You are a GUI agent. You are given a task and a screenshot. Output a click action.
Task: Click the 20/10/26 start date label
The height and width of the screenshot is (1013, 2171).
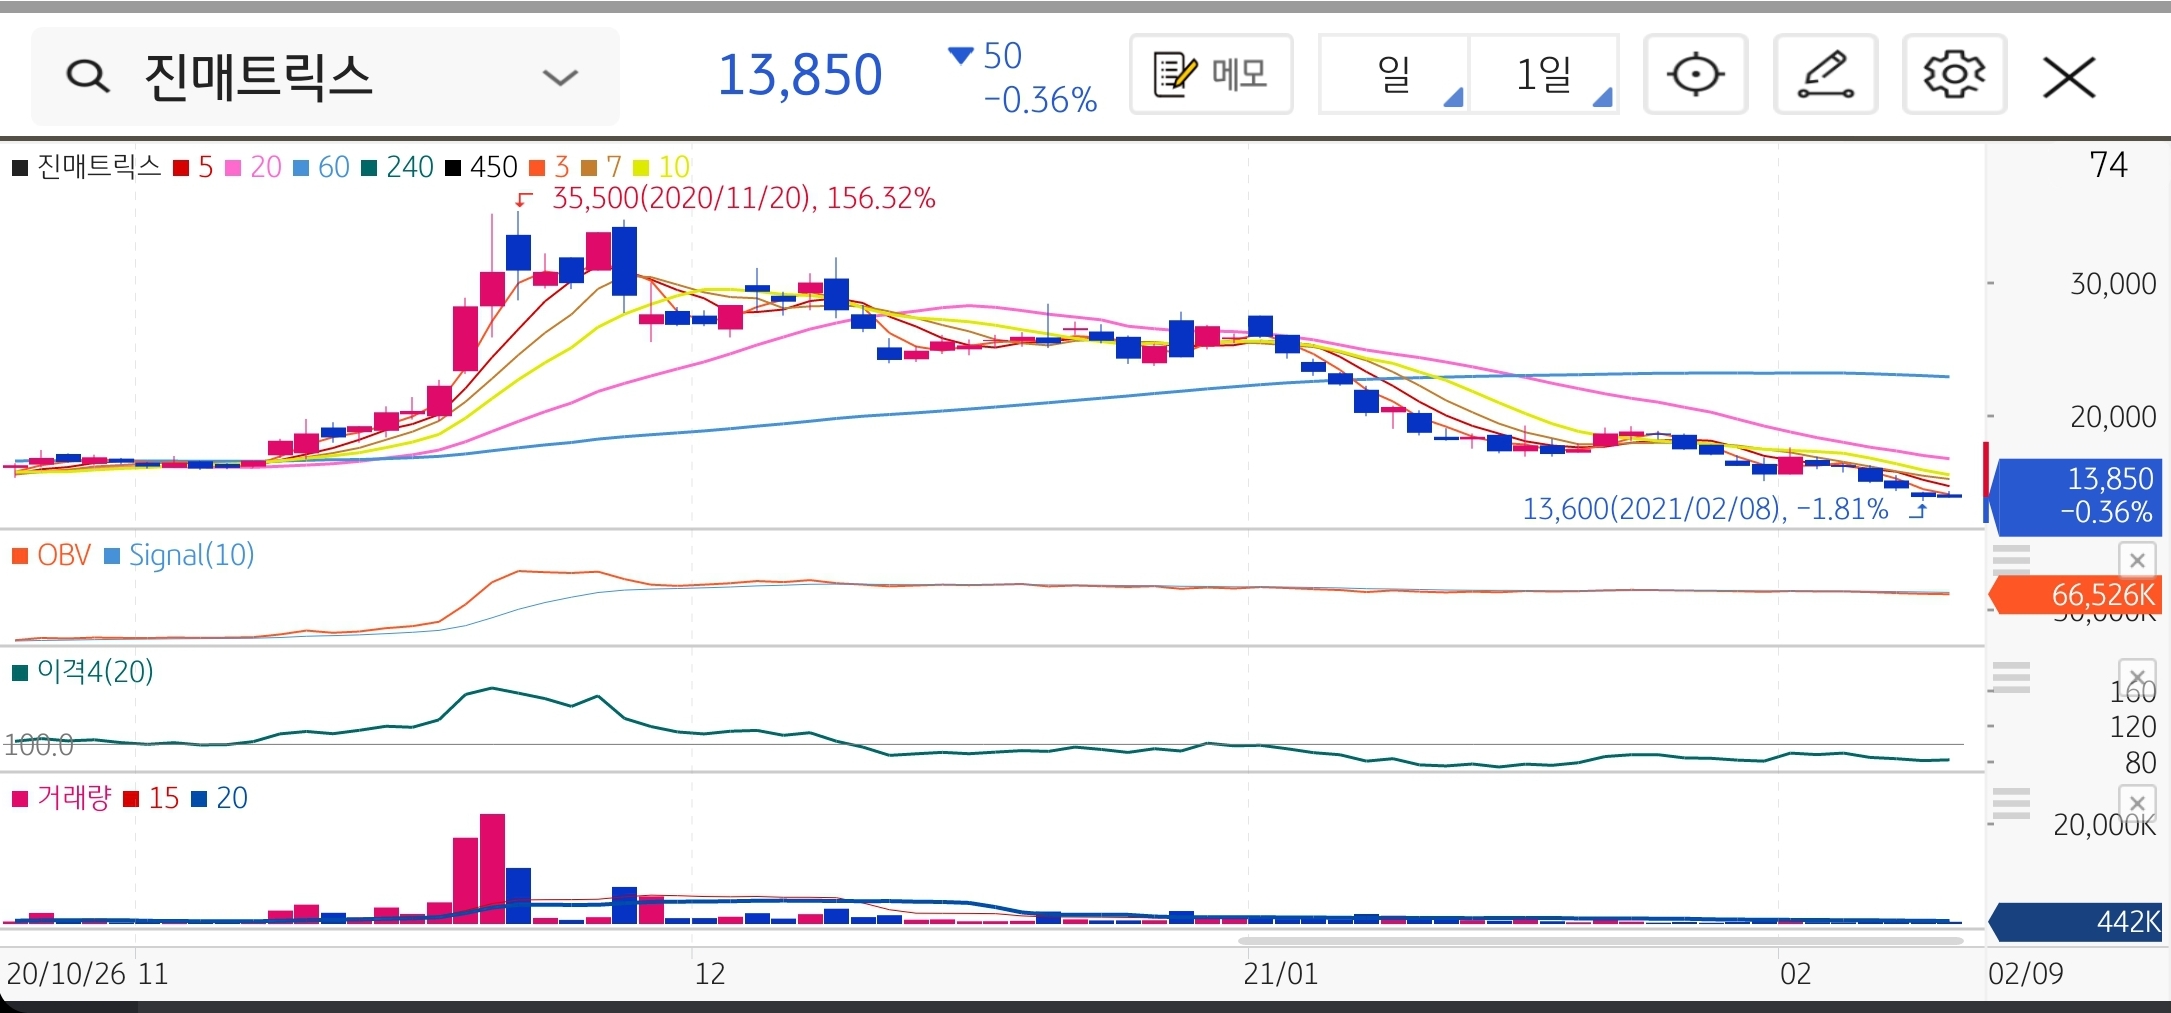[66, 974]
